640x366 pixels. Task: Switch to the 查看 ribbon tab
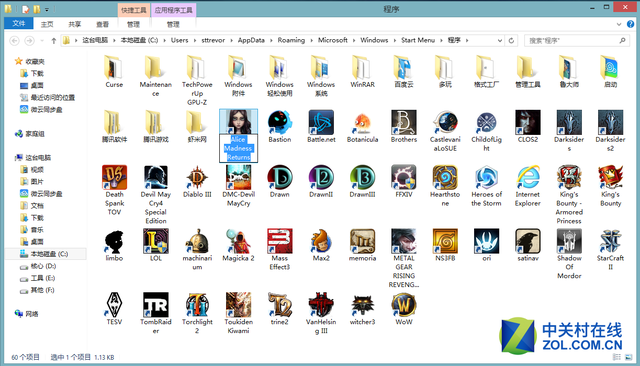[102, 24]
